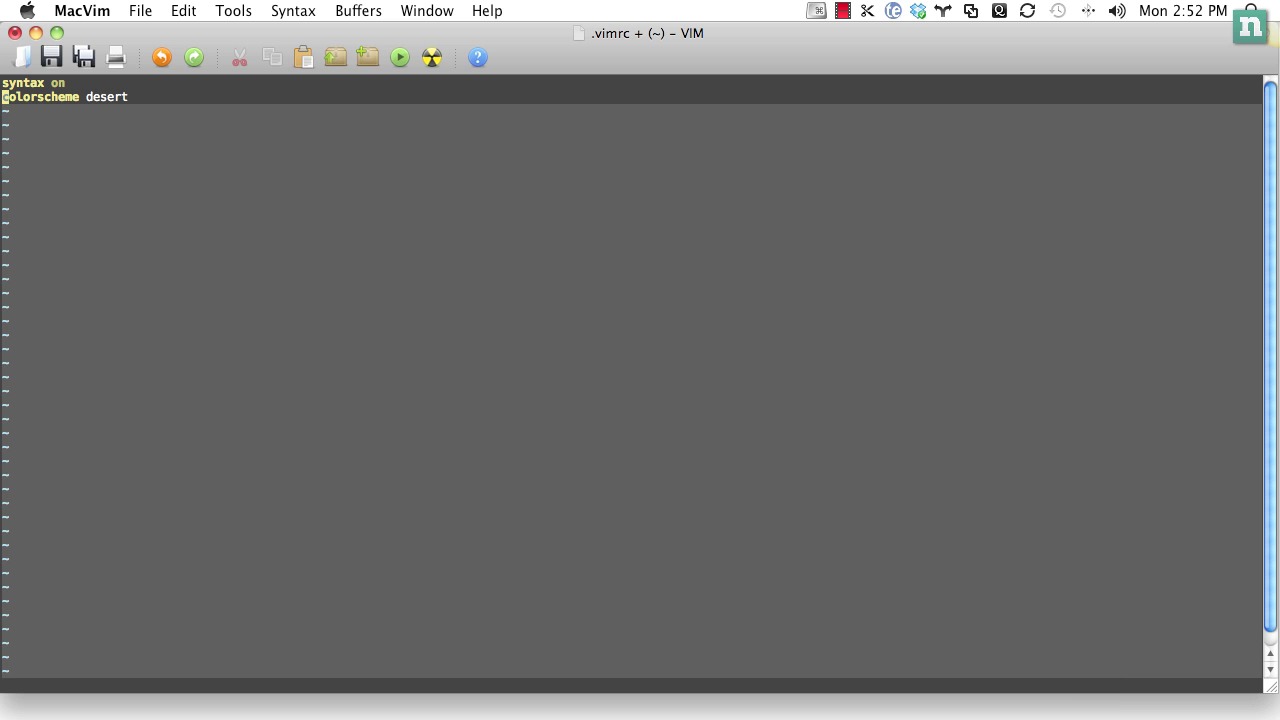
Task: Open the Window menu
Action: (427, 11)
